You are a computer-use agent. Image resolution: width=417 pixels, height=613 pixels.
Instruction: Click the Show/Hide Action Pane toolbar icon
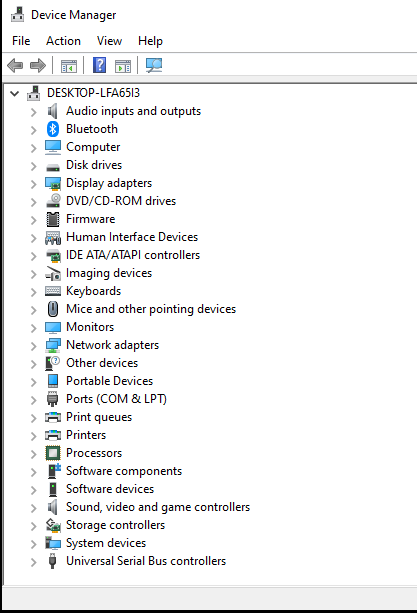tap(123, 66)
